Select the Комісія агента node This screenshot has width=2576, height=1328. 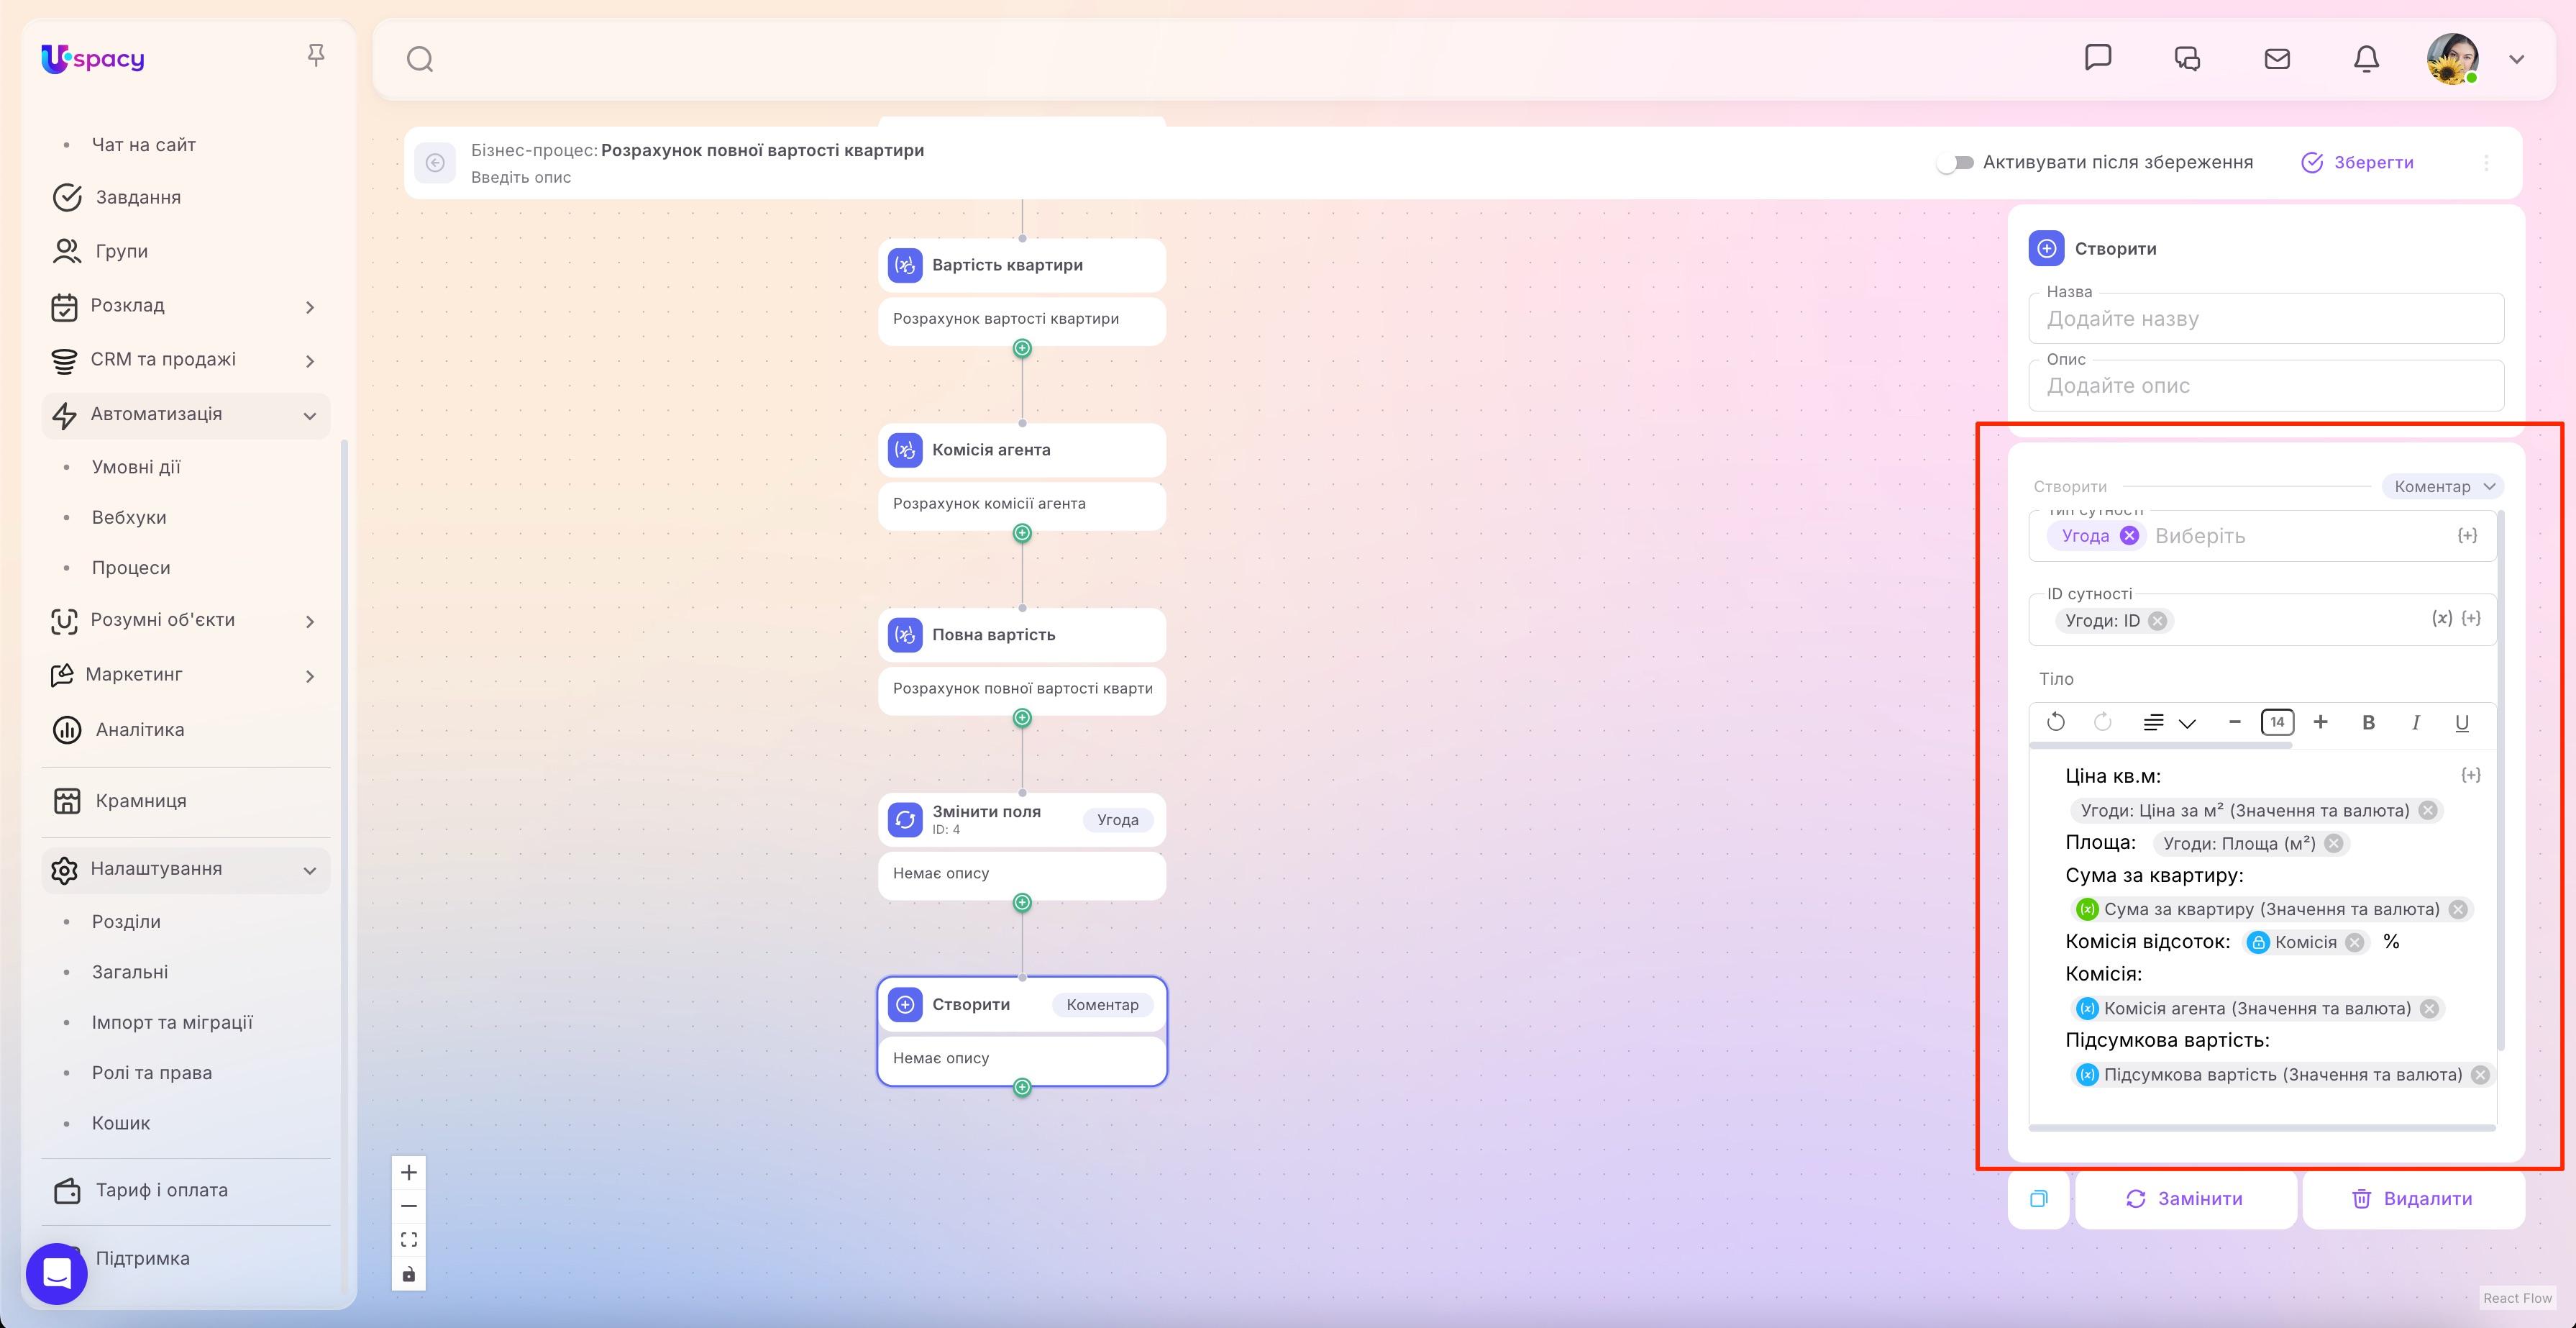pos(1022,450)
